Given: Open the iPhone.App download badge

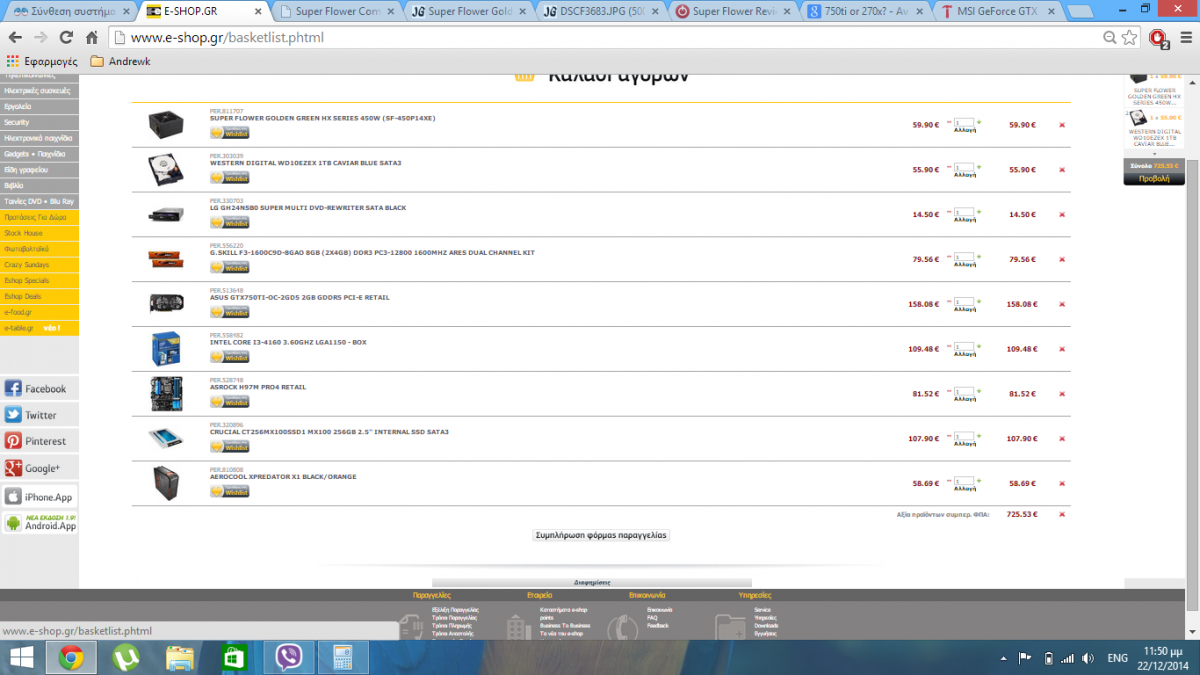Looking at the screenshot, I should [x=39, y=497].
